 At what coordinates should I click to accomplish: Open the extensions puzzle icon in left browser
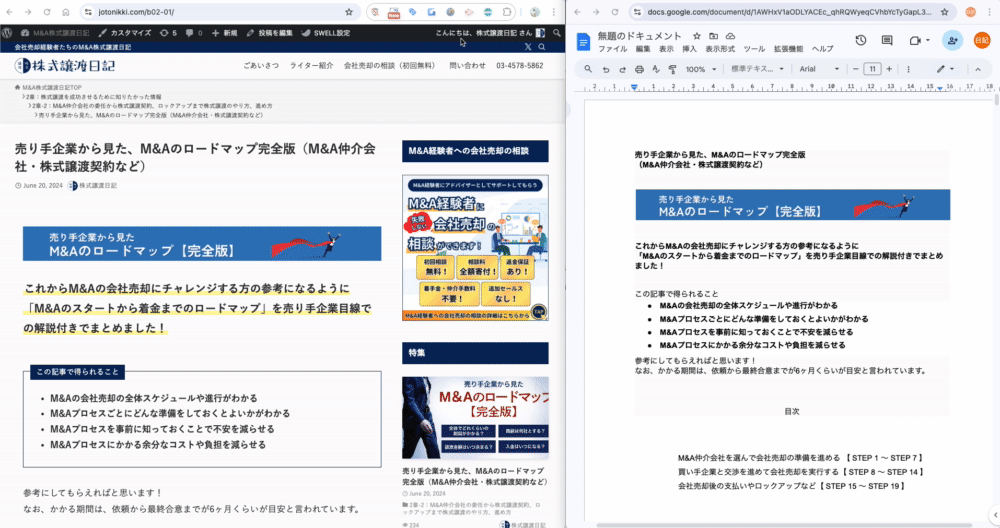507,11
